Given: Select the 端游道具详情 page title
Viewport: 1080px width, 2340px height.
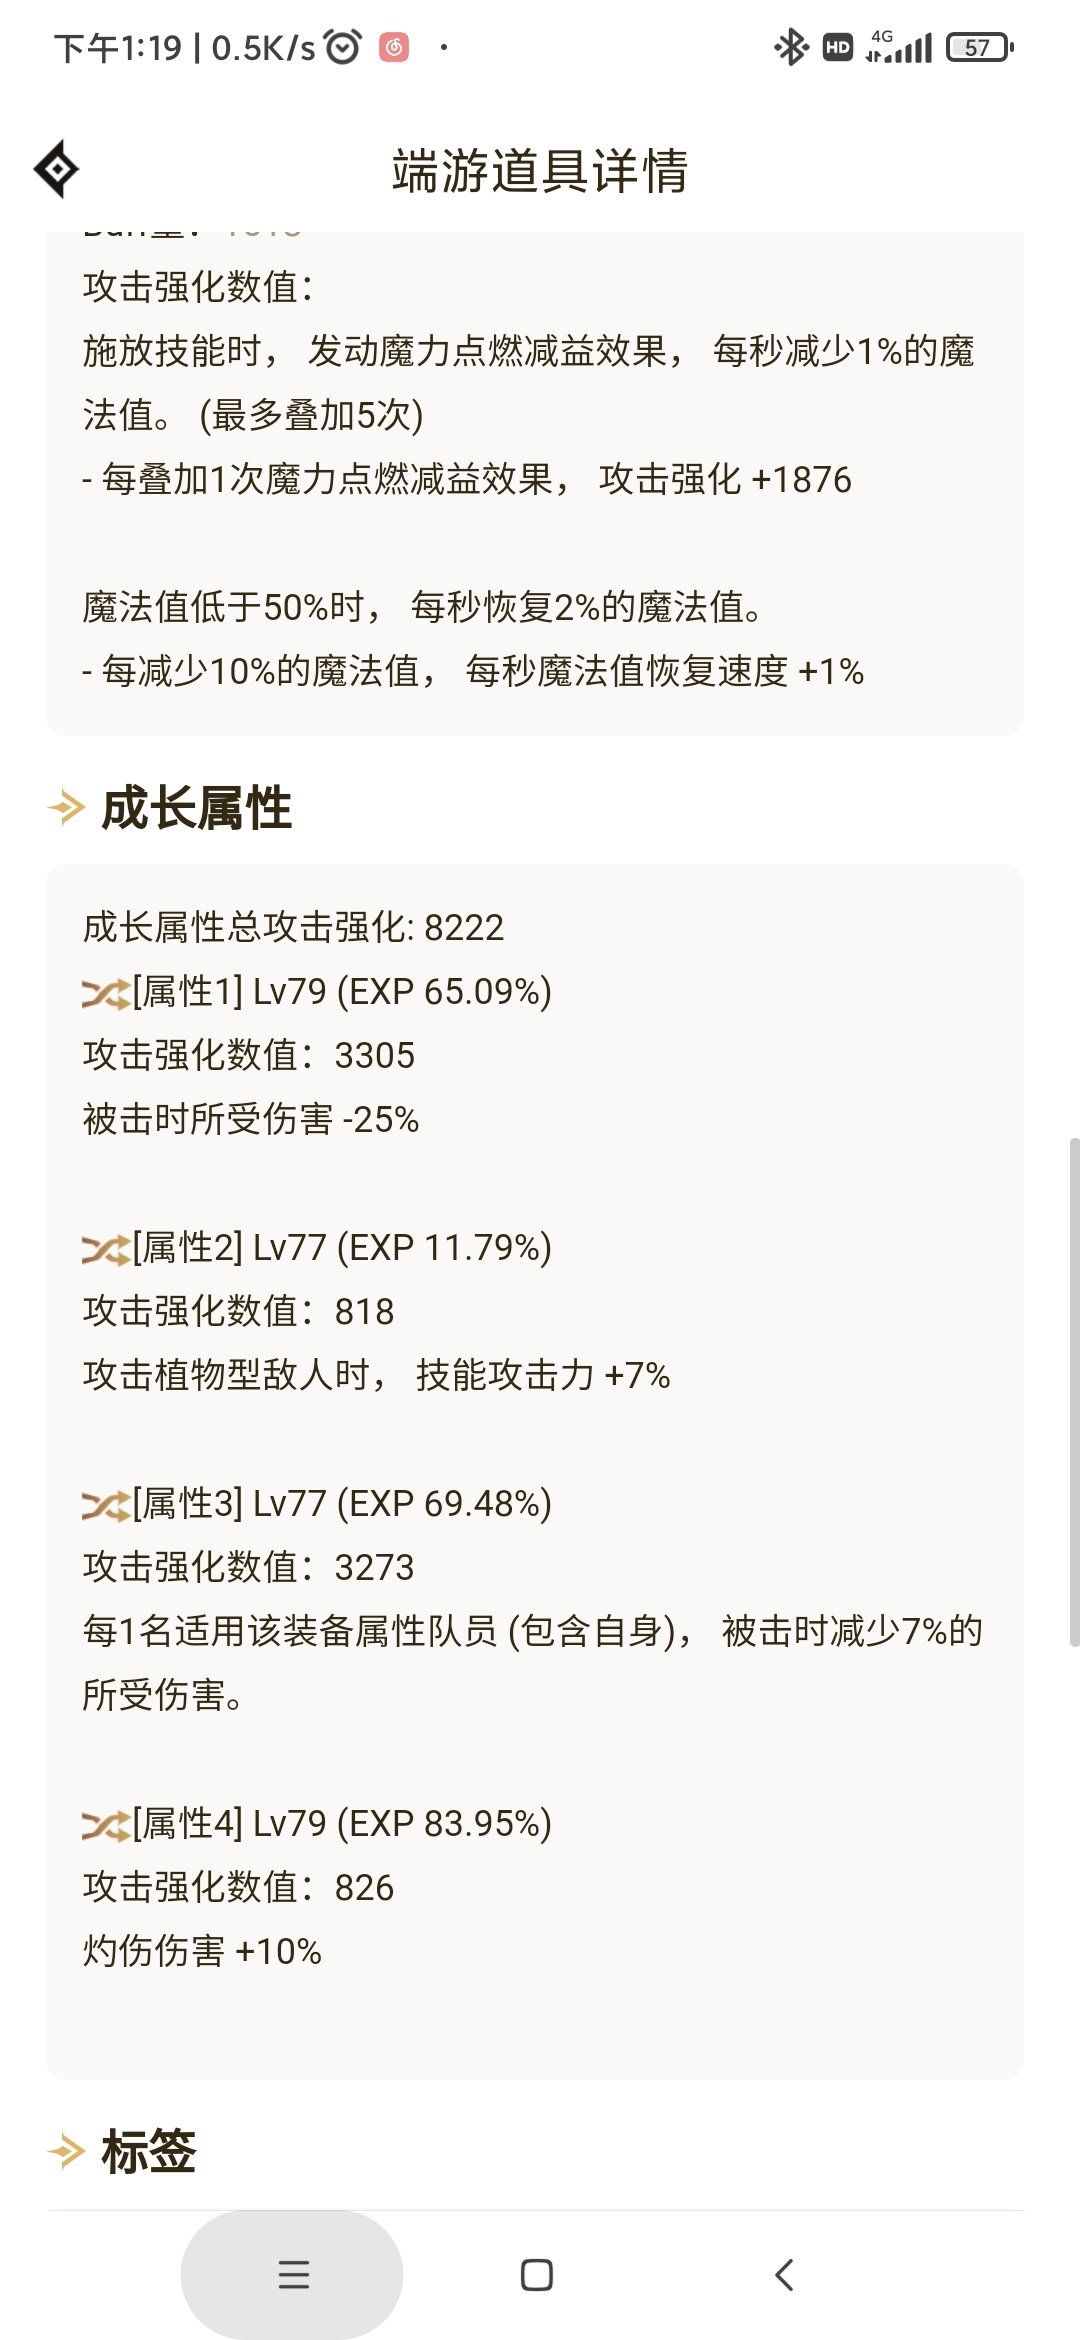Looking at the screenshot, I should tap(540, 170).
